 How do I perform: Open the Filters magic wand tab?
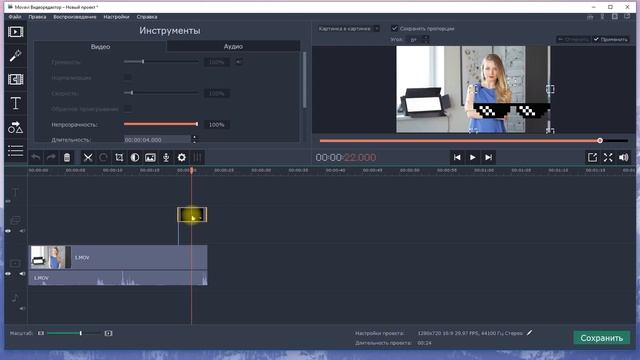pyautogui.click(x=16, y=56)
